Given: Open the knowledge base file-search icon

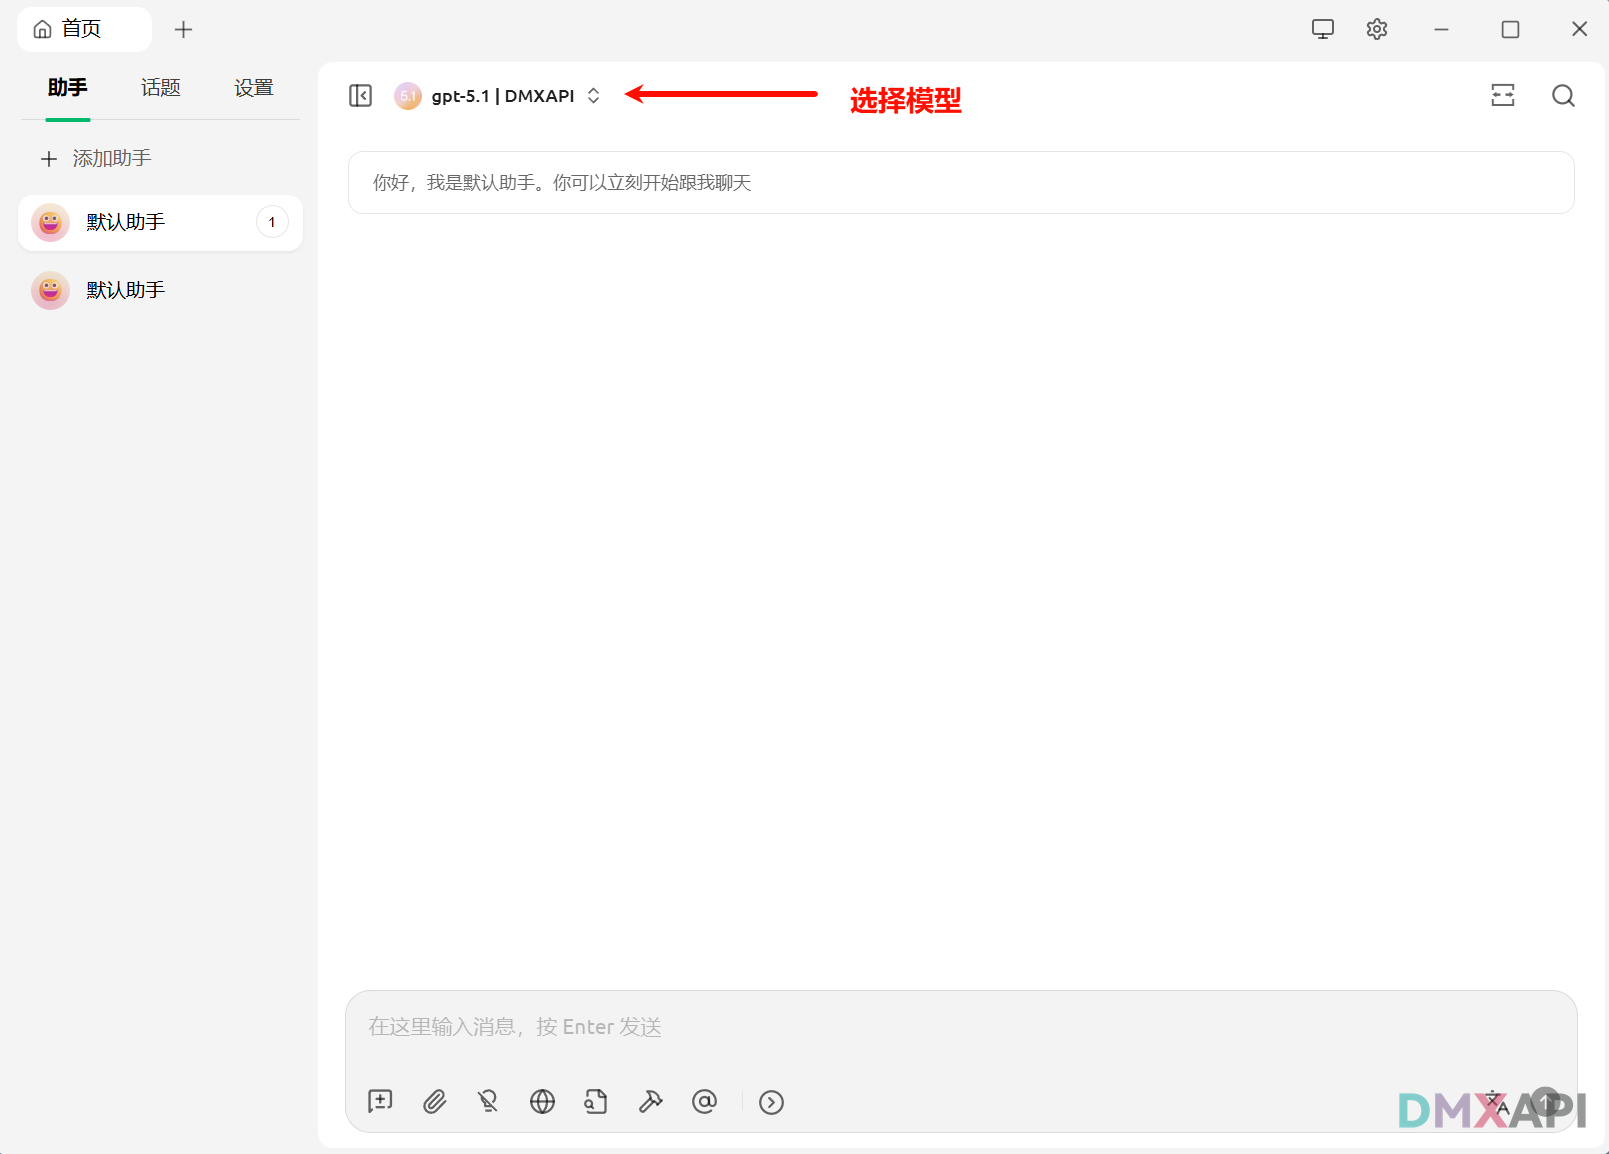Looking at the screenshot, I should click(596, 1102).
